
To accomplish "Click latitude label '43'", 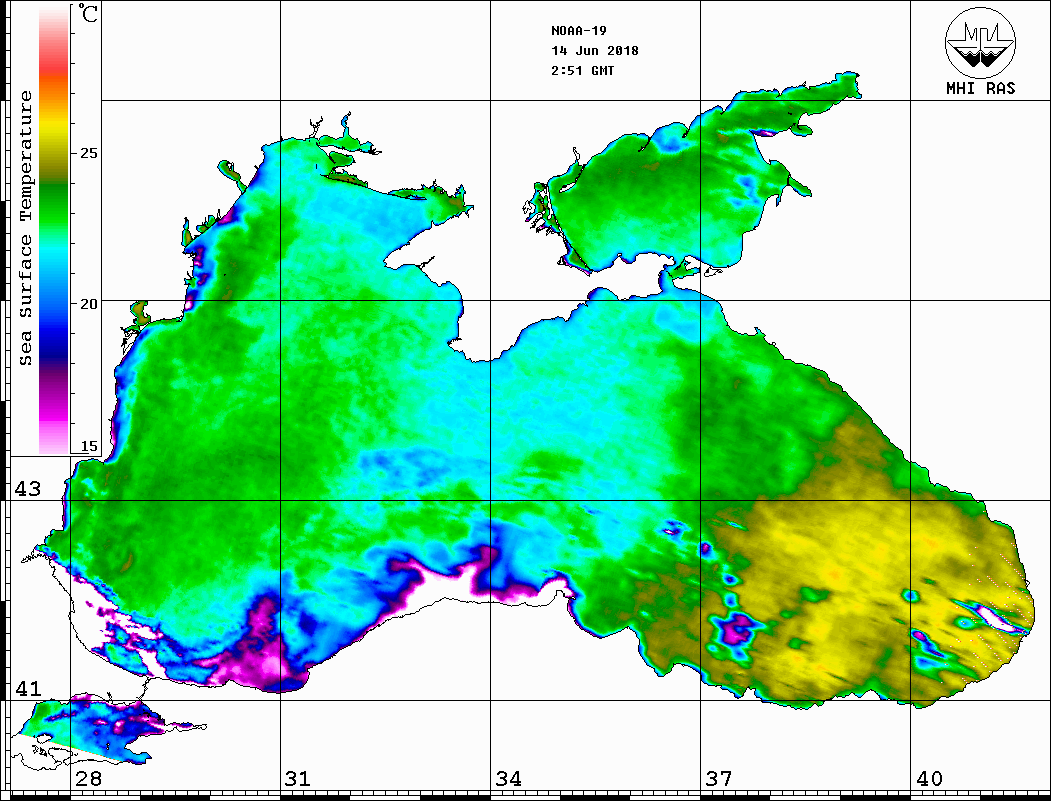I will coord(28,489).
